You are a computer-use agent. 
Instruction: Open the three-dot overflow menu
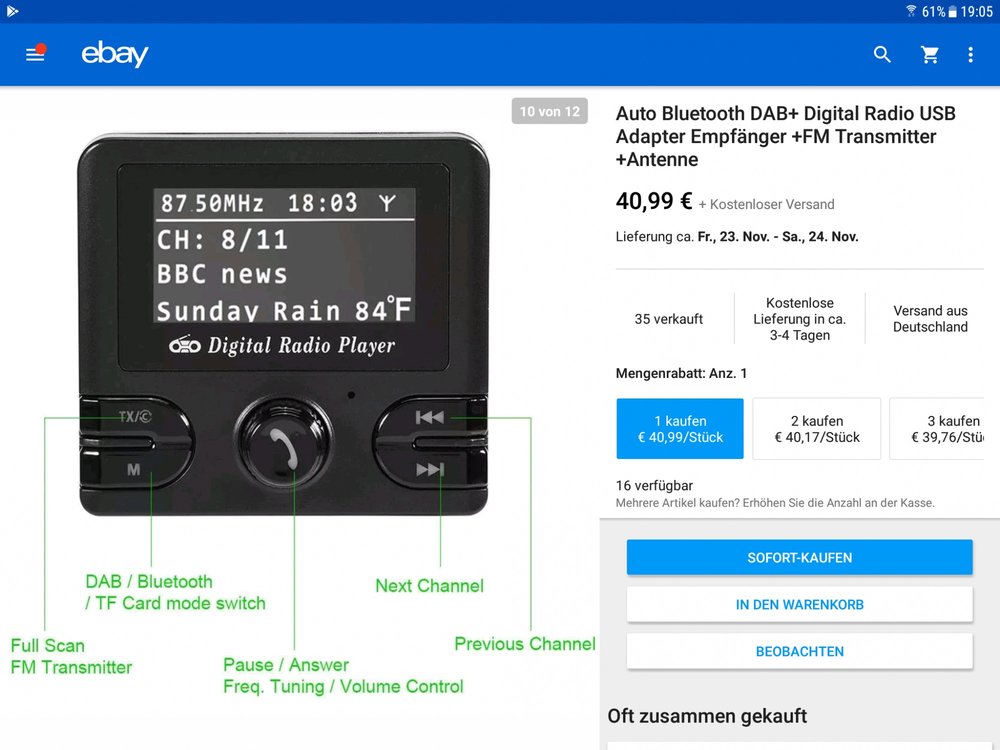(x=970, y=55)
